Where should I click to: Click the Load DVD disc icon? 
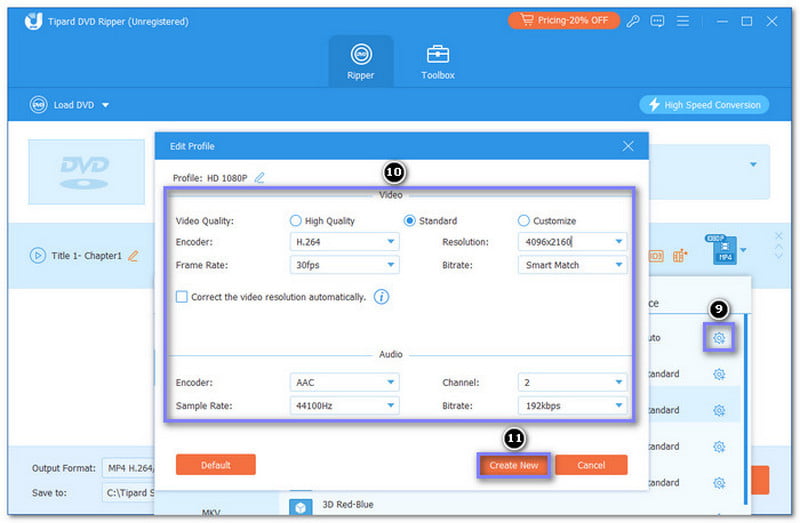pos(38,105)
